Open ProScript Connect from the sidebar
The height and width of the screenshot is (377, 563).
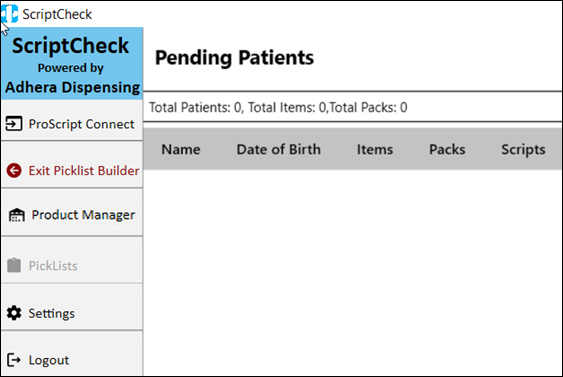(x=82, y=124)
